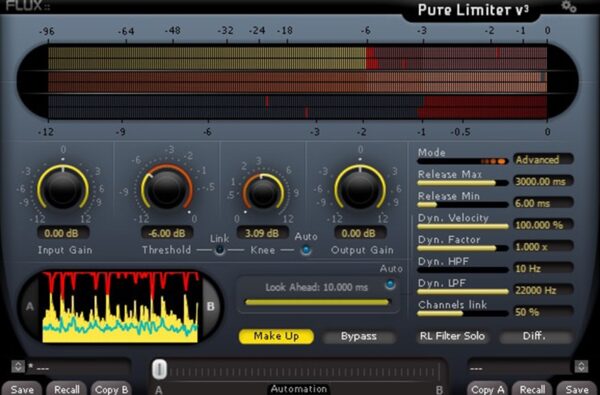Screen dimensions: 600x395
Task: Click the 10 Hz Dyn. HPF field
Action: pyautogui.click(x=543, y=268)
